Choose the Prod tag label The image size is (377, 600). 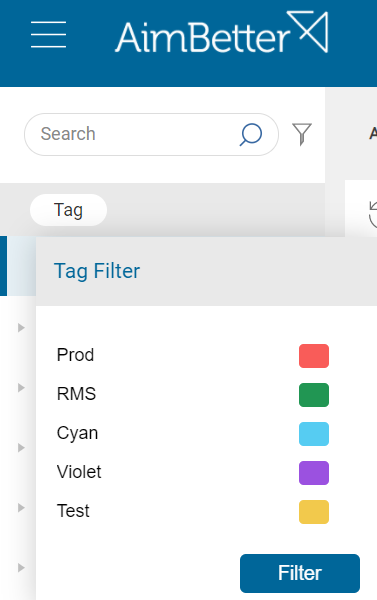coord(75,355)
